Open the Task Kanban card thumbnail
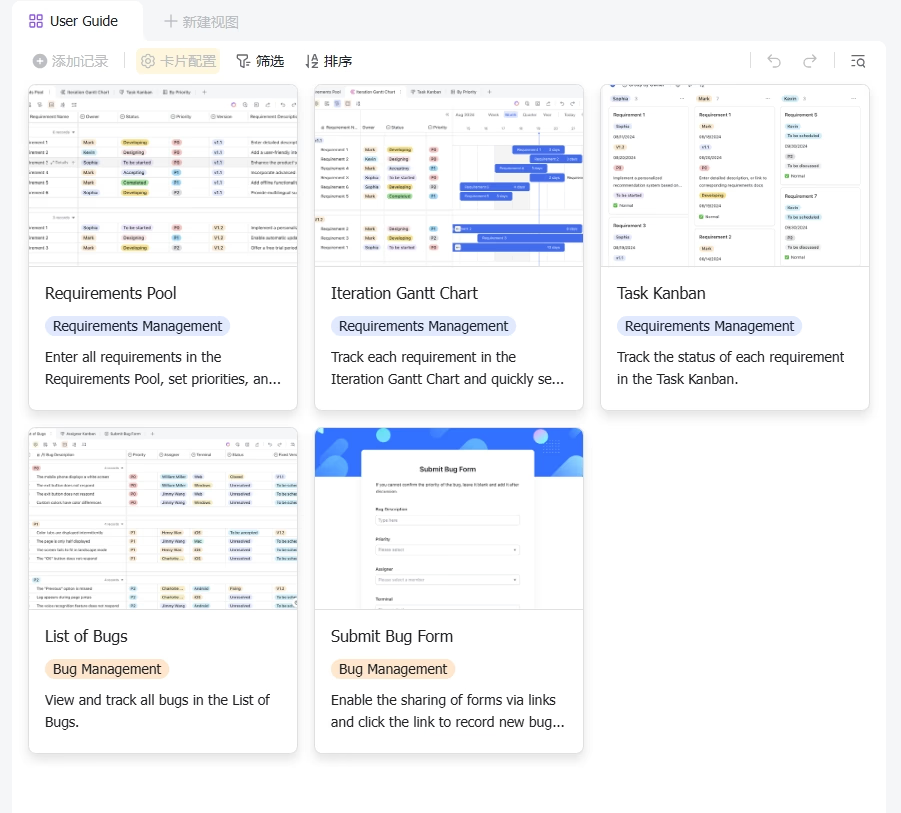This screenshot has height=813, width=901. (735, 176)
